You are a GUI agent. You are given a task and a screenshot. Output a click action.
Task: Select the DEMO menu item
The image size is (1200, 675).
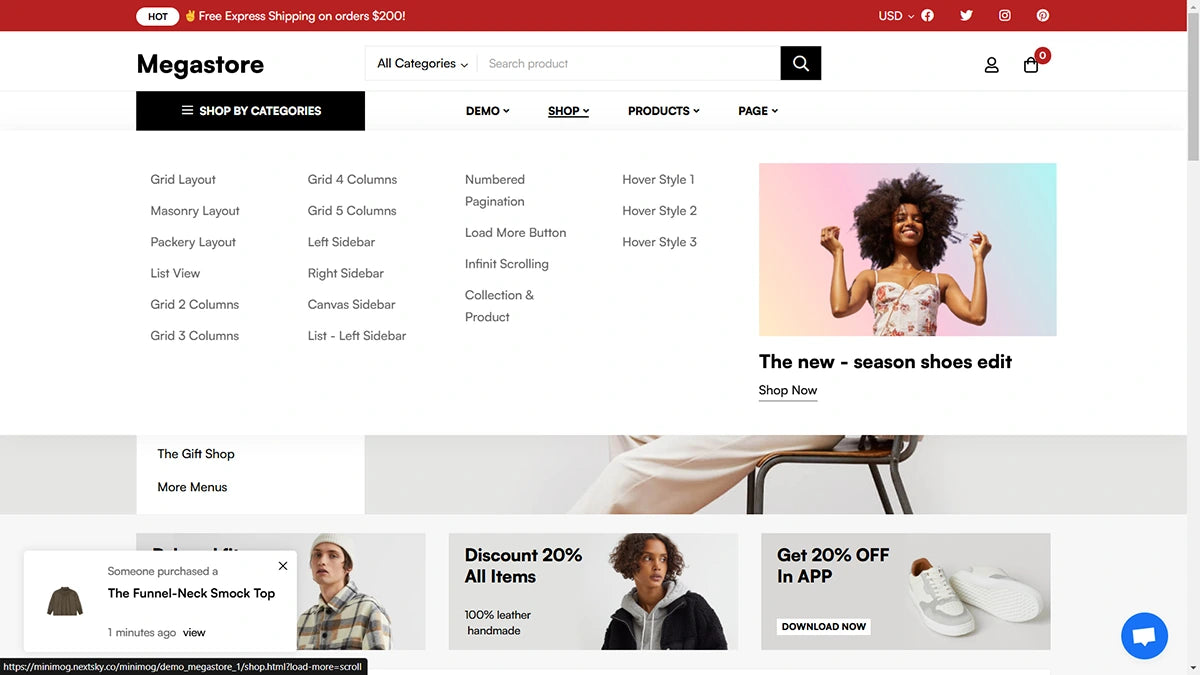(487, 110)
